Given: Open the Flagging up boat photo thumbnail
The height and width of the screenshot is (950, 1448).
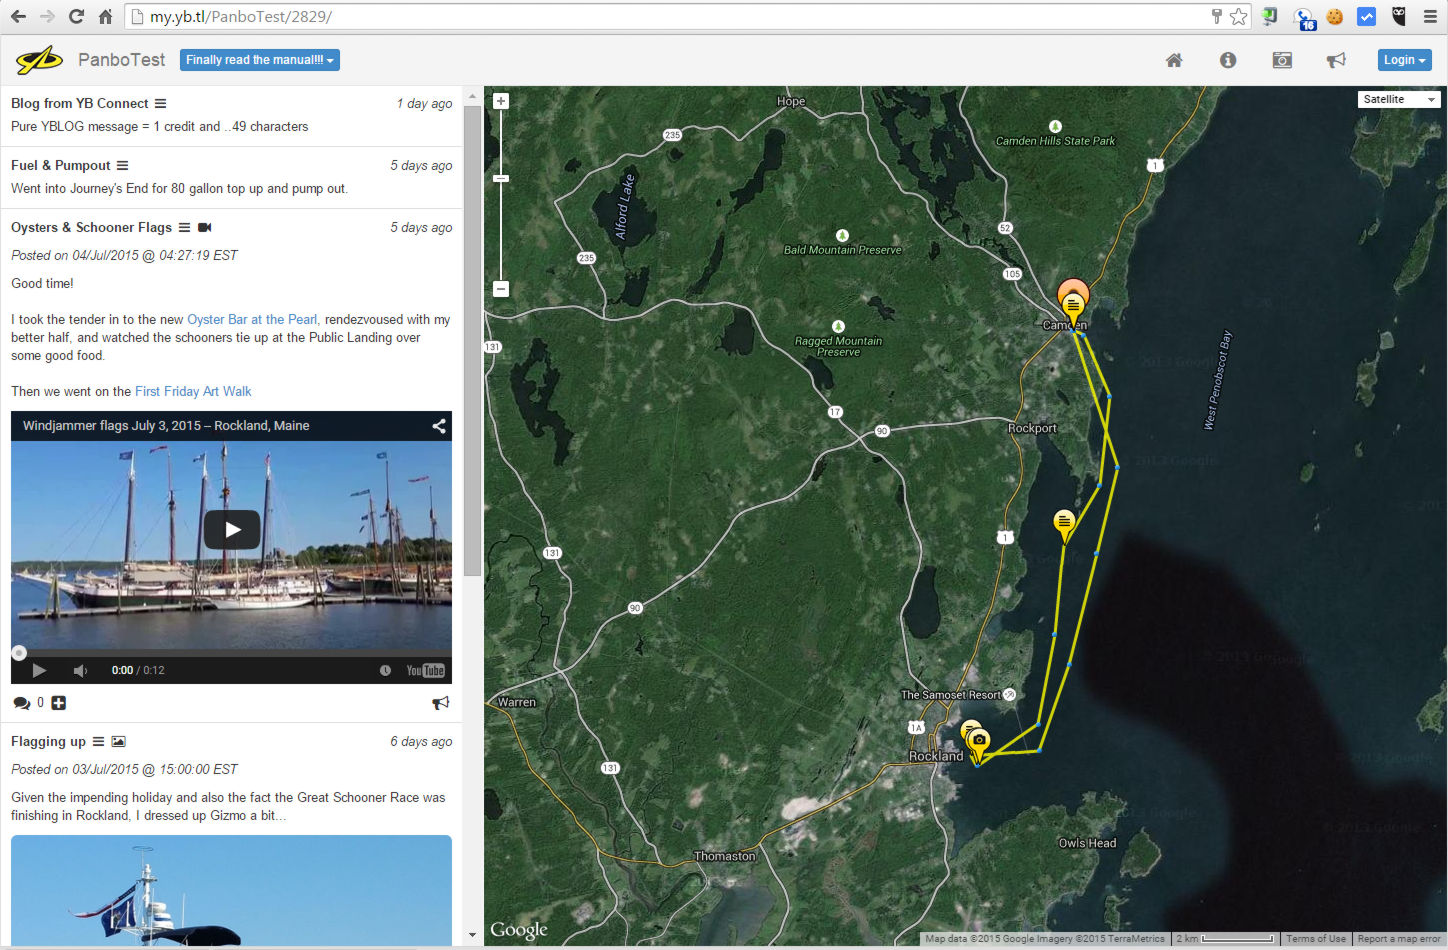Looking at the screenshot, I should point(231,890).
